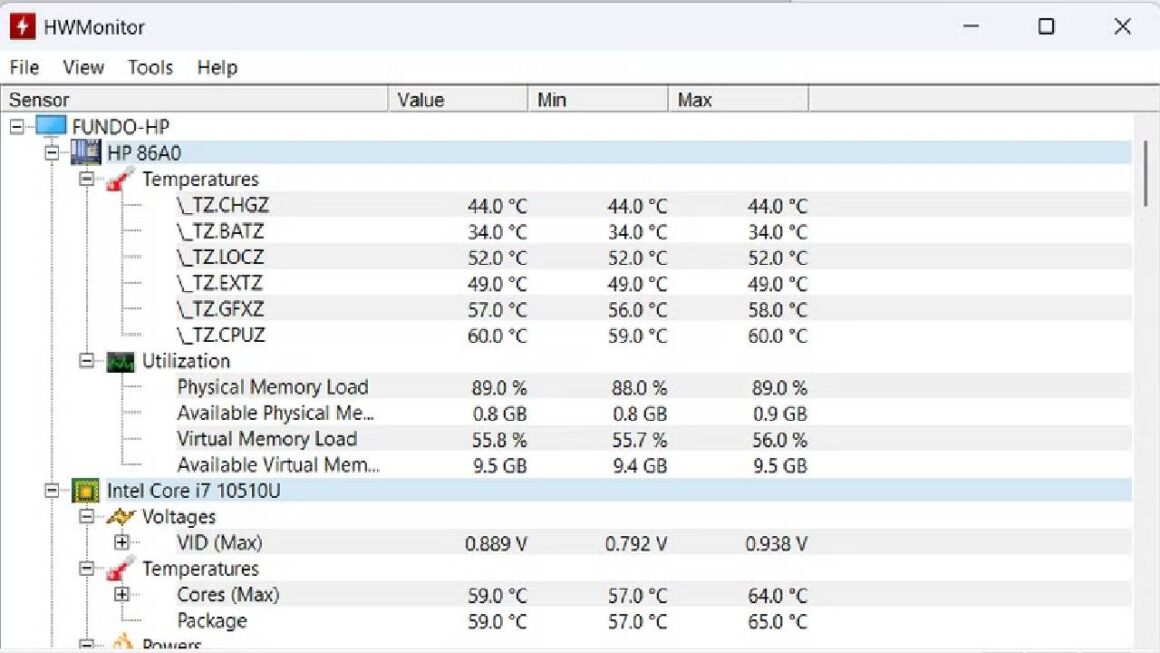The height and width of the screenshot is (653, 1160).
Task: Expand the Cores (Max) entry
Action: pyautogui.click(x=122, y=595)
